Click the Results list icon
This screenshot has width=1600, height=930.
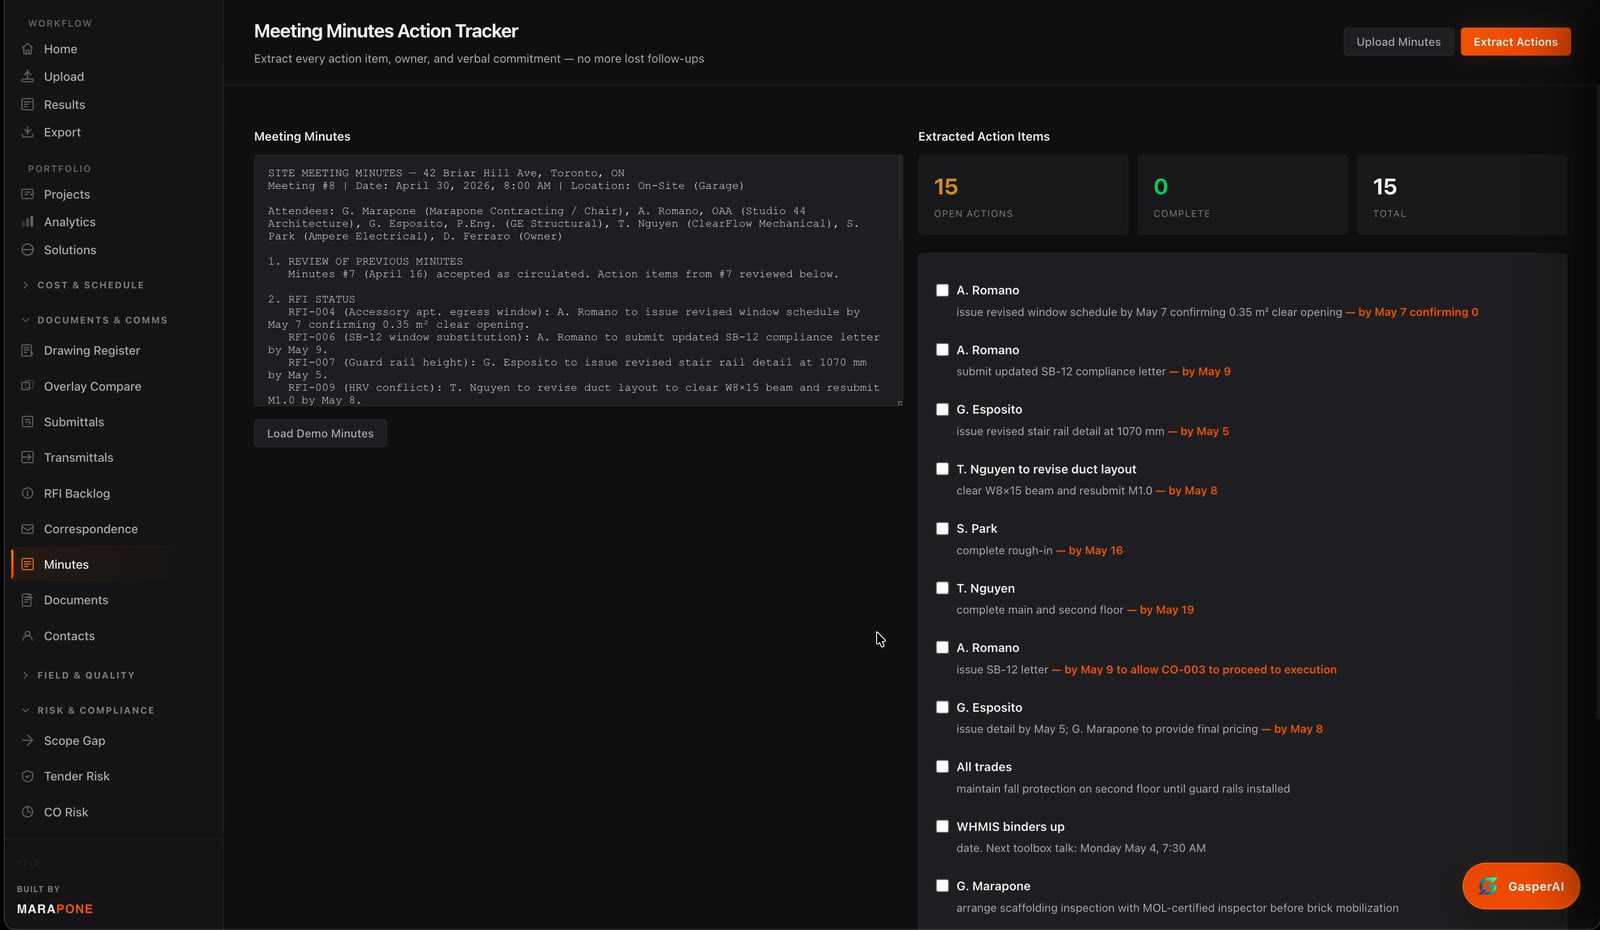pos(28,105)
